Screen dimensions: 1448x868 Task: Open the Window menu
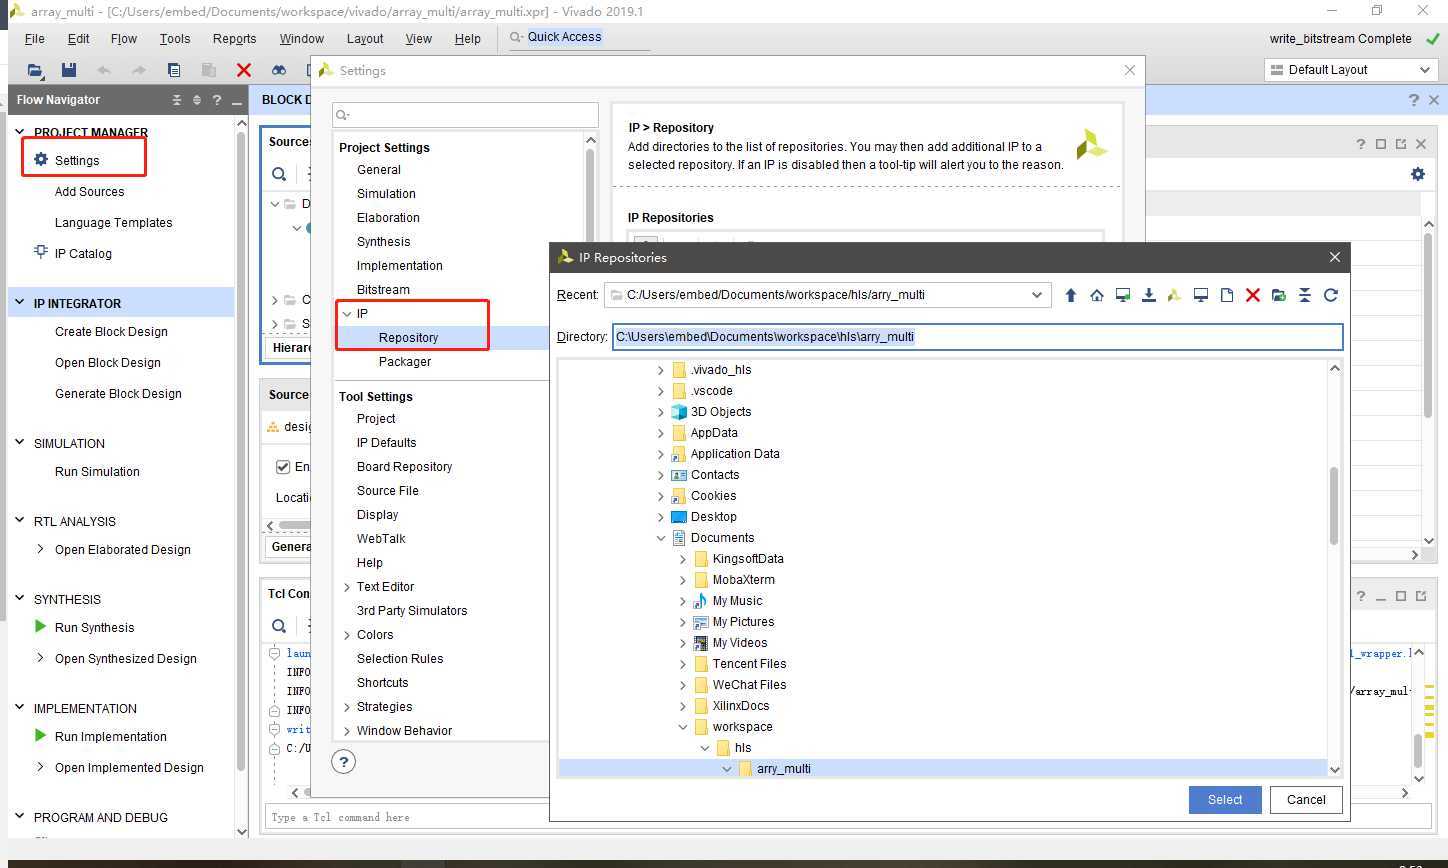(301, 39)
